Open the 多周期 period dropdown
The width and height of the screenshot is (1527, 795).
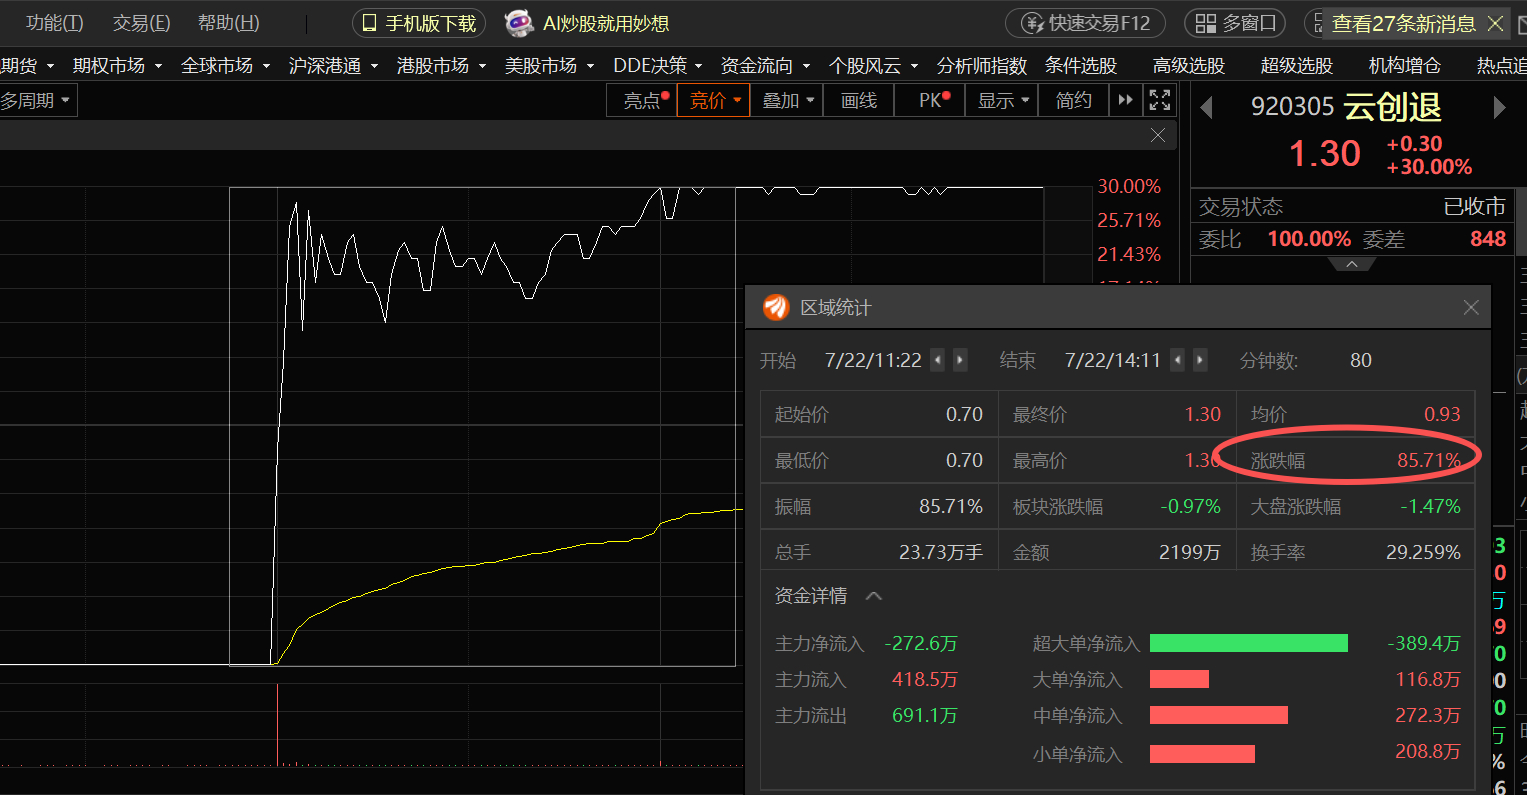pyautogui.click(x=38, y=101)
